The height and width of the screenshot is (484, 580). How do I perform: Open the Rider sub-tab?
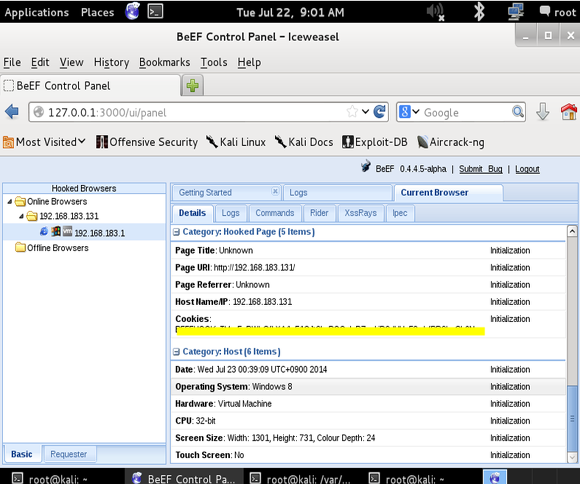pyautogui.click(x=319, y=213)
